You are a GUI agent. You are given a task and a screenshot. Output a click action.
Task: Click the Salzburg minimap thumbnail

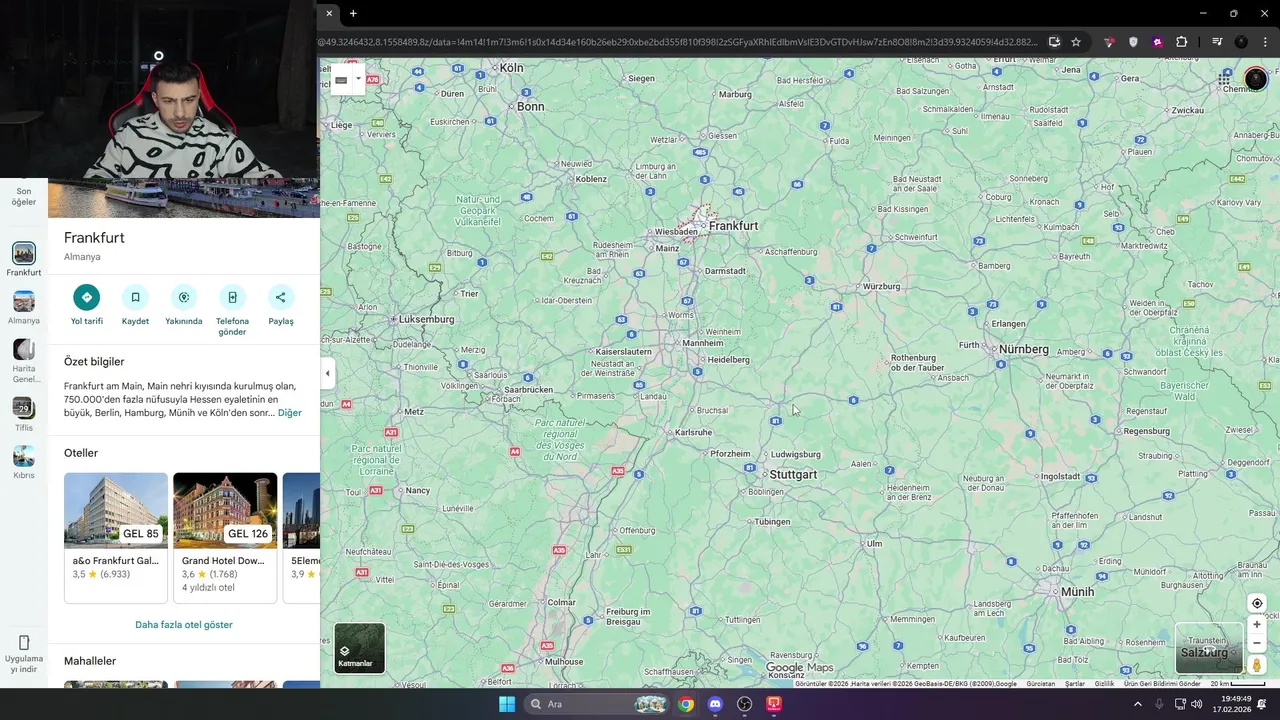tap(1209, 648)
